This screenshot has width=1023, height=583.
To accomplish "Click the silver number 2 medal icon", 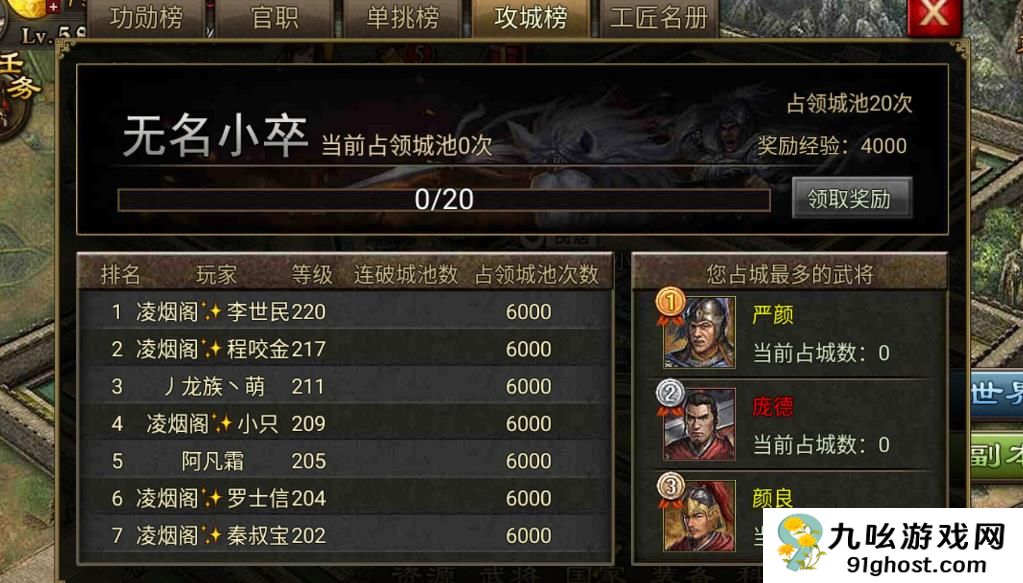I will point(670,395).
